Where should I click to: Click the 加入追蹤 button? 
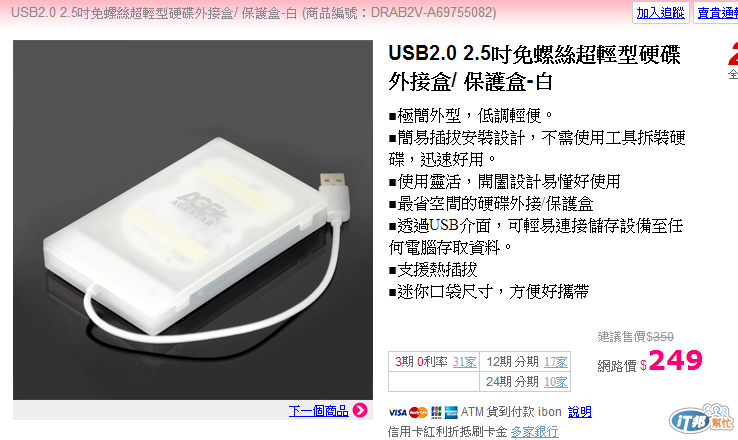tap(660, 13)
